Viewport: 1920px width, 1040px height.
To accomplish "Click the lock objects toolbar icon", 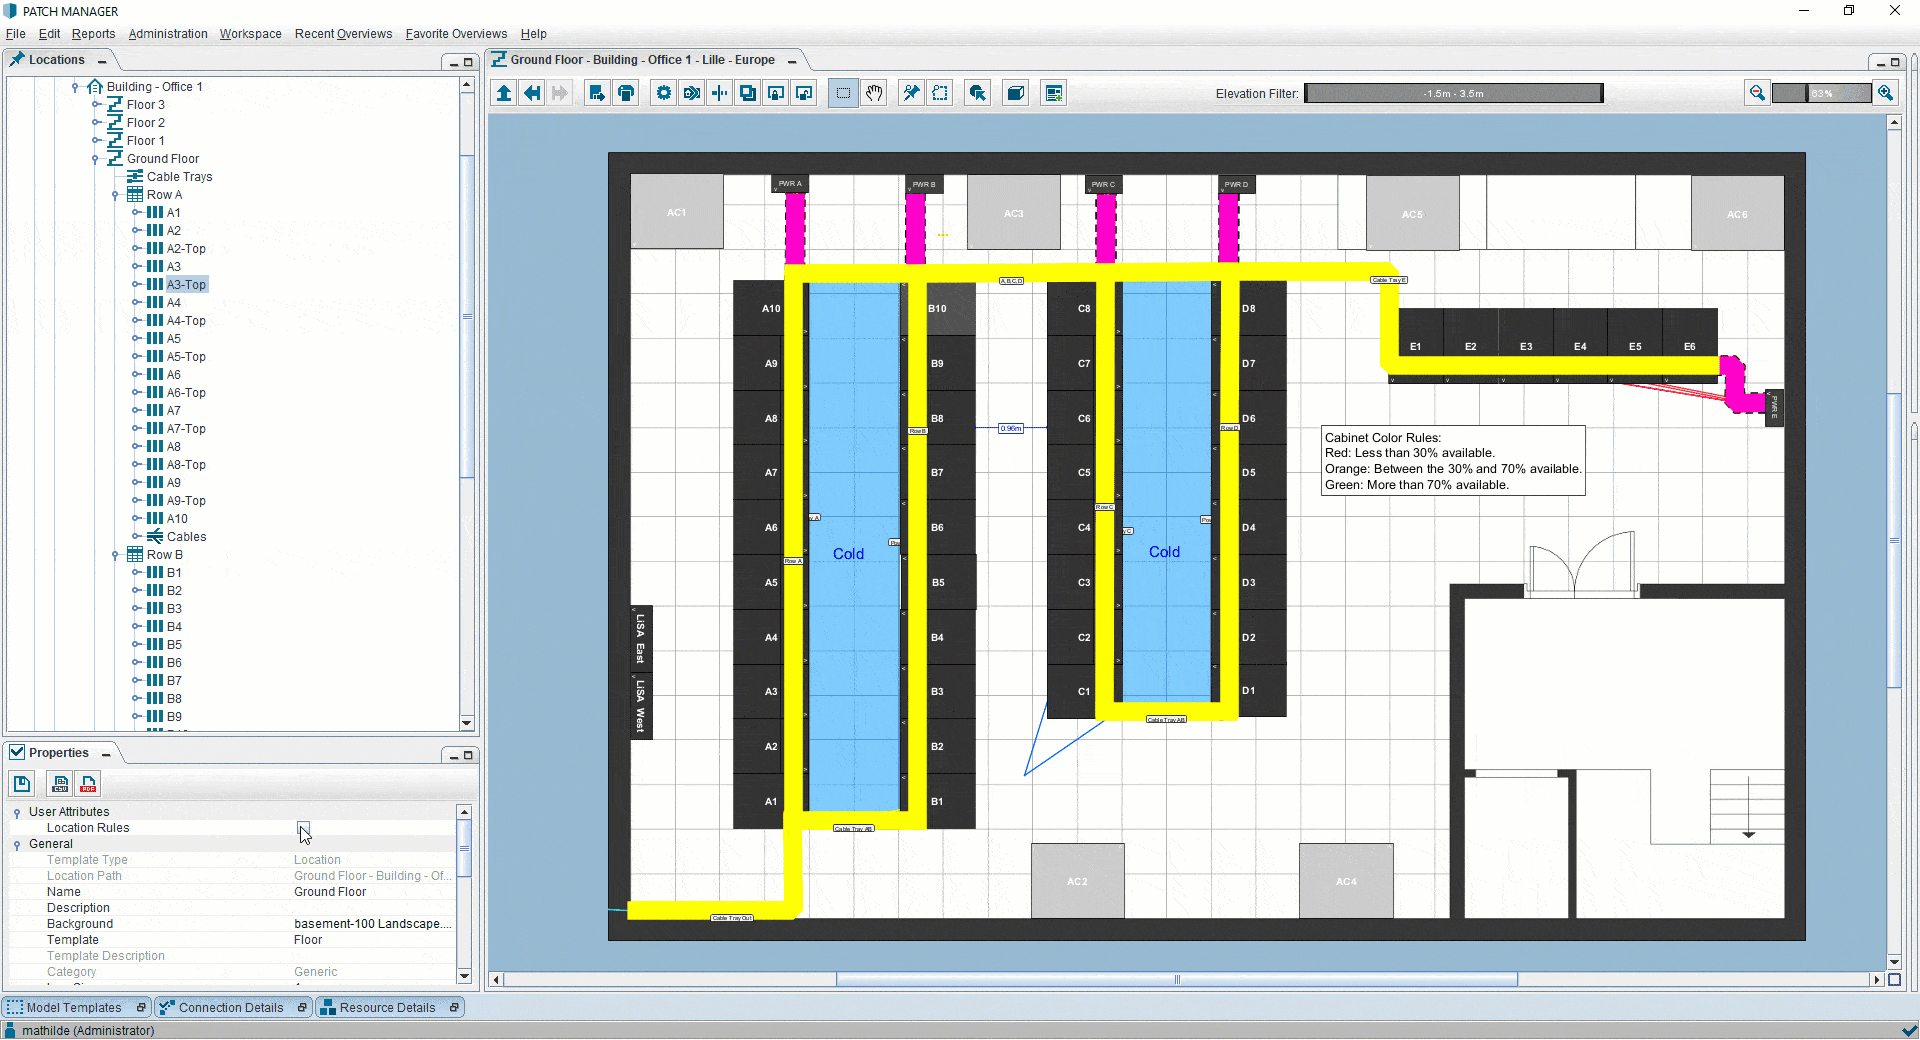I will click(x=775, y=93).
